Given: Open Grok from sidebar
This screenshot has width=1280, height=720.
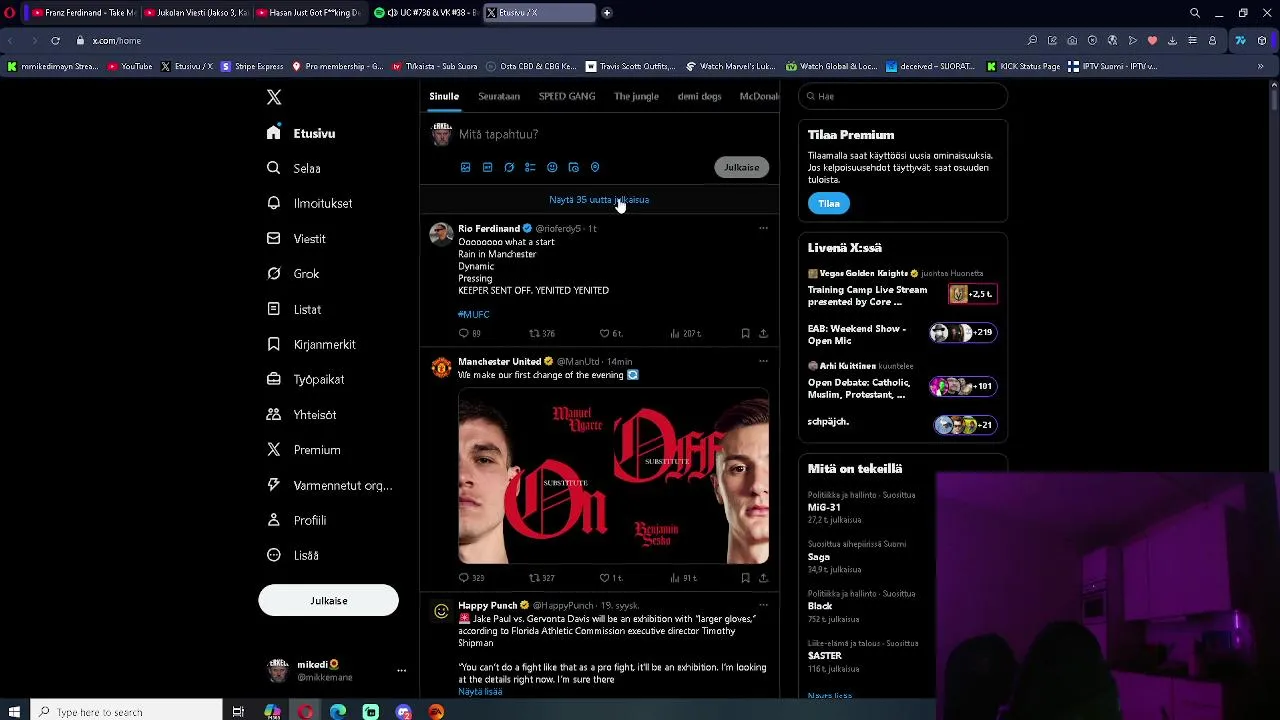Looking at the screenshot, I should tap(293, 274).
